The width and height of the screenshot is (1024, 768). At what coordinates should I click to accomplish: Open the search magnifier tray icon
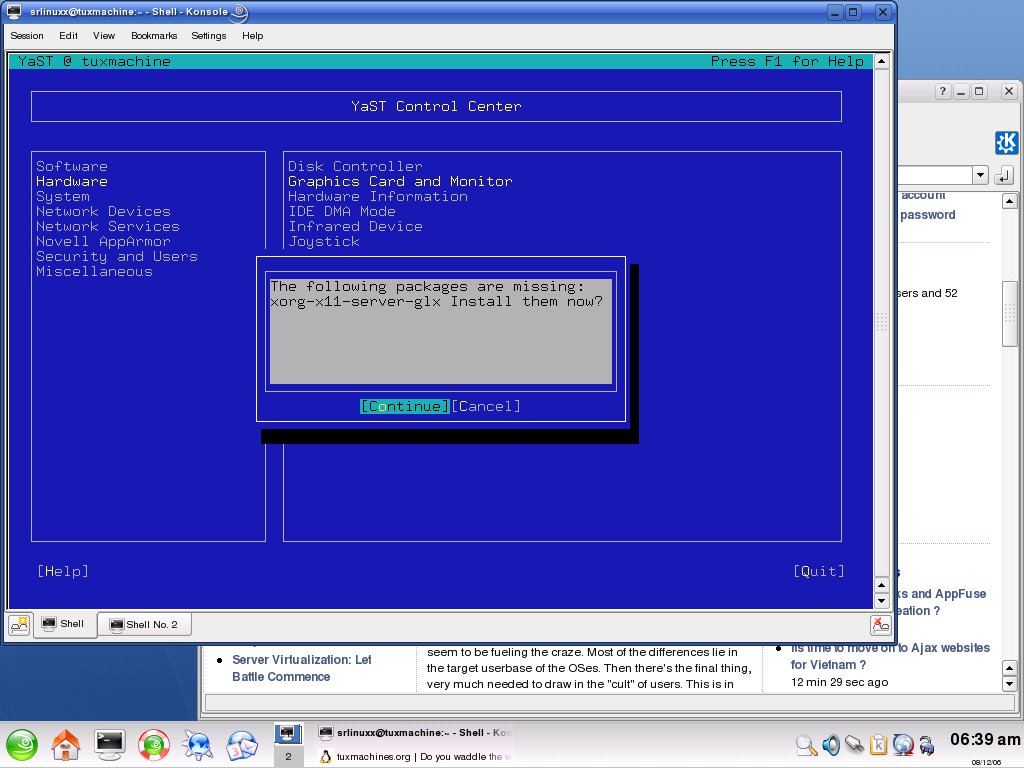pyautogui.click(x=807, y=745)
